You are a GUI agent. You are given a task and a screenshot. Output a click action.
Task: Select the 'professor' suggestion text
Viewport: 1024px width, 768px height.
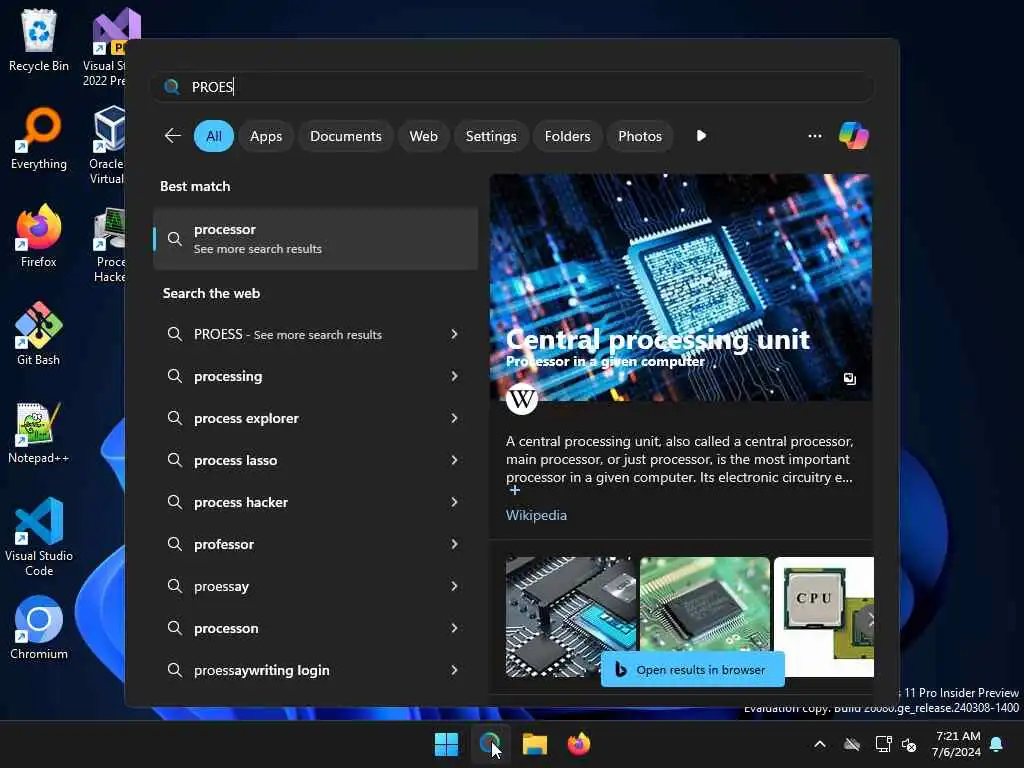[x=224, y=545]
